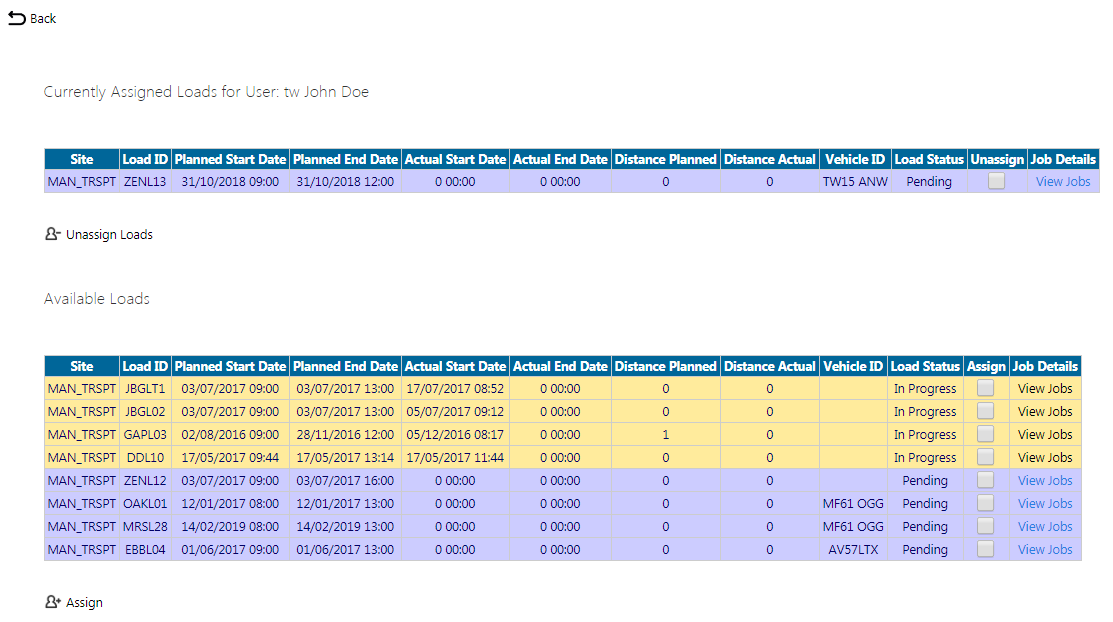Viewport: 1113px width, 622px height.
Task: Click actual start date 05/12/2016 08:17
Action: click(455, 435)
